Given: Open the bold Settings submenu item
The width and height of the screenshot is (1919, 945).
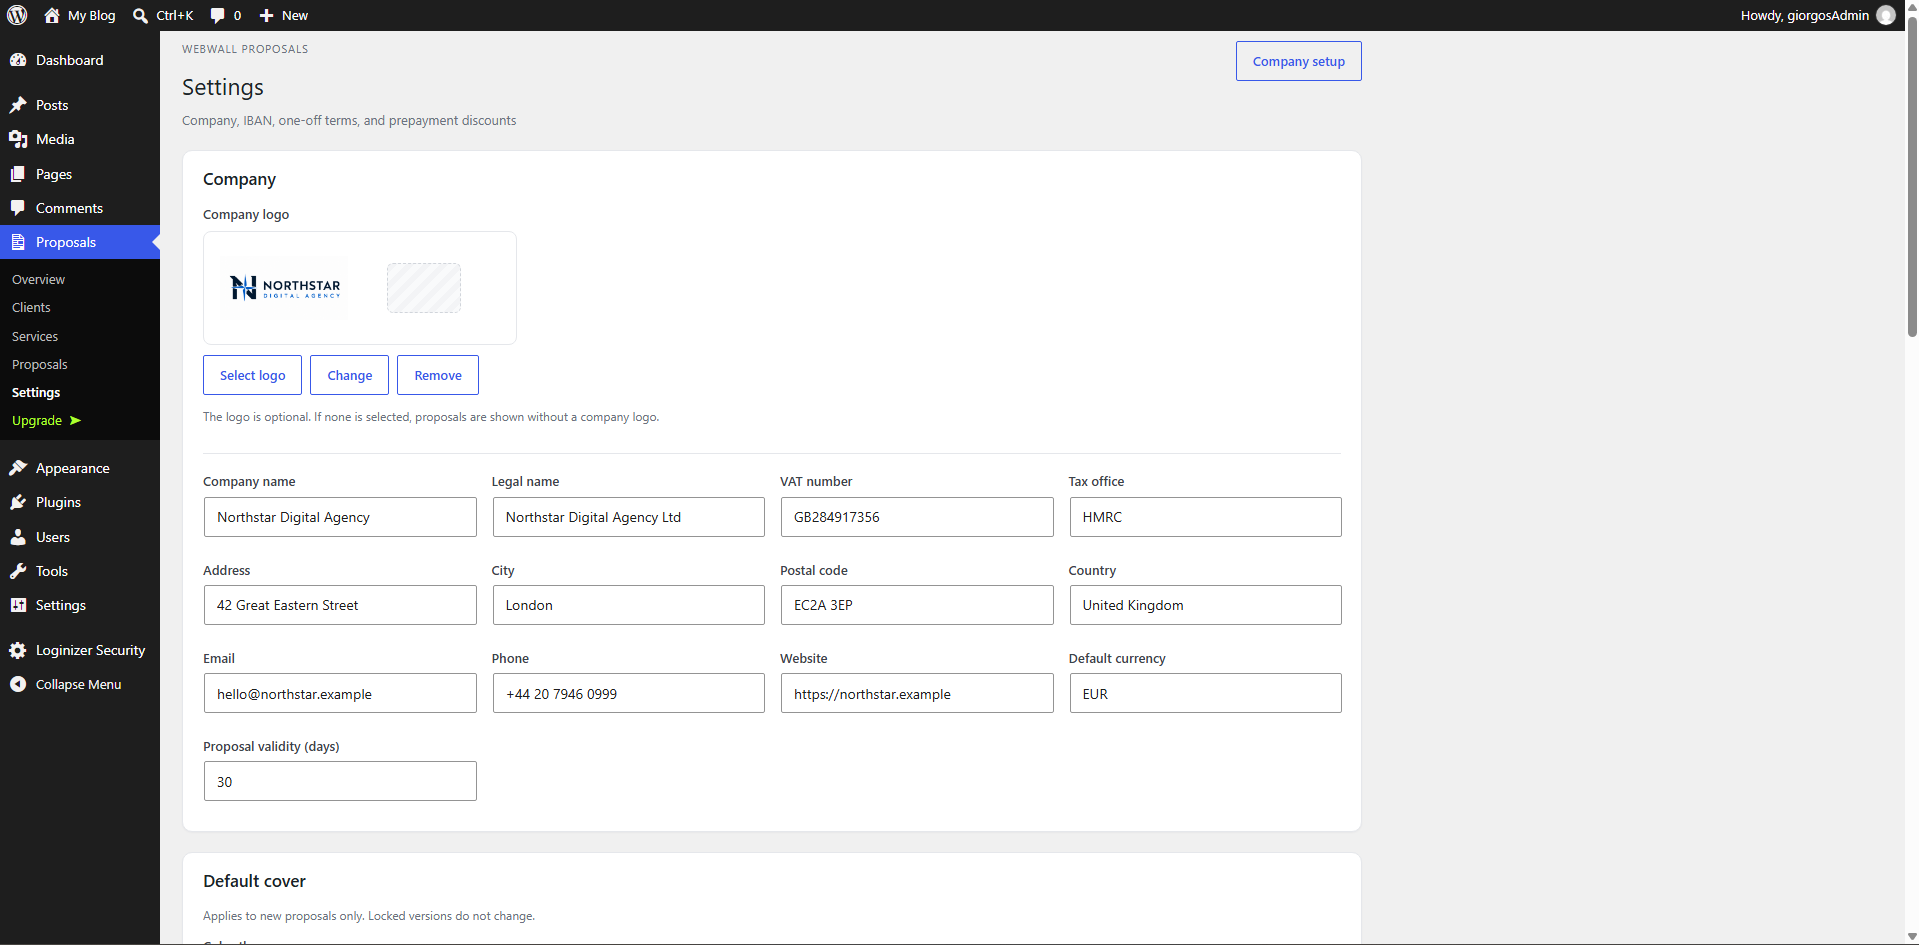Looking at the screenshot, I should click(36, 392).
